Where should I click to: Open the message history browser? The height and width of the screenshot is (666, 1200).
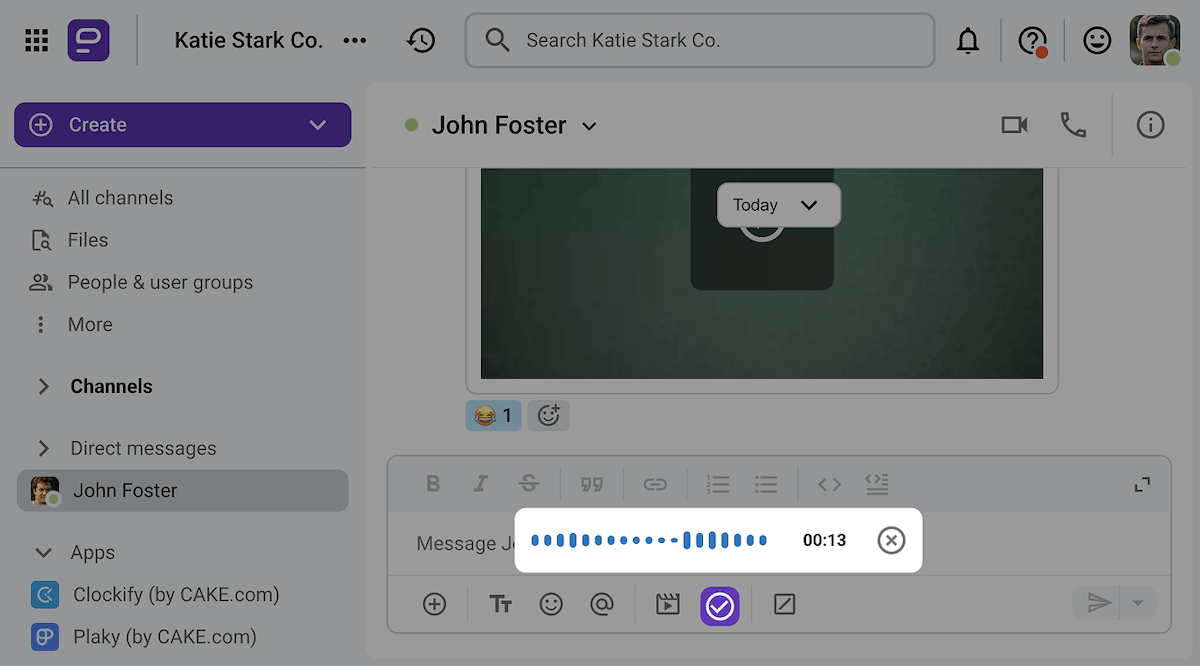[421, 40]
